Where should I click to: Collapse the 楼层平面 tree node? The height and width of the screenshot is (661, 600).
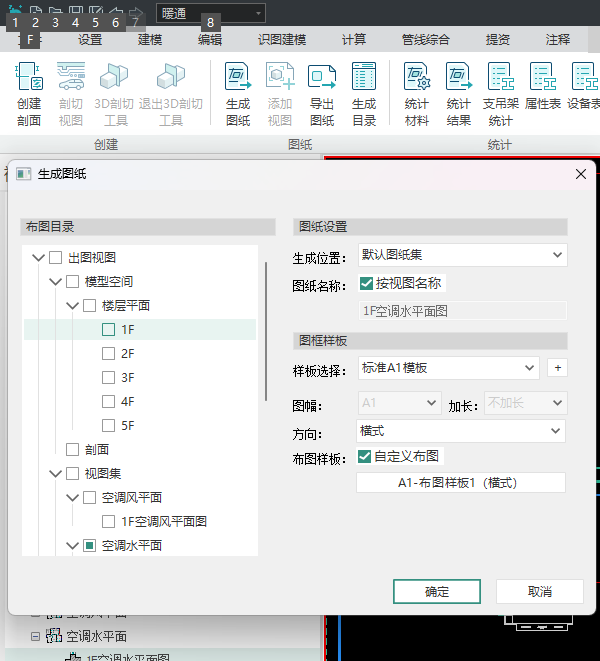pyautogui.click(x=73, y=305)
